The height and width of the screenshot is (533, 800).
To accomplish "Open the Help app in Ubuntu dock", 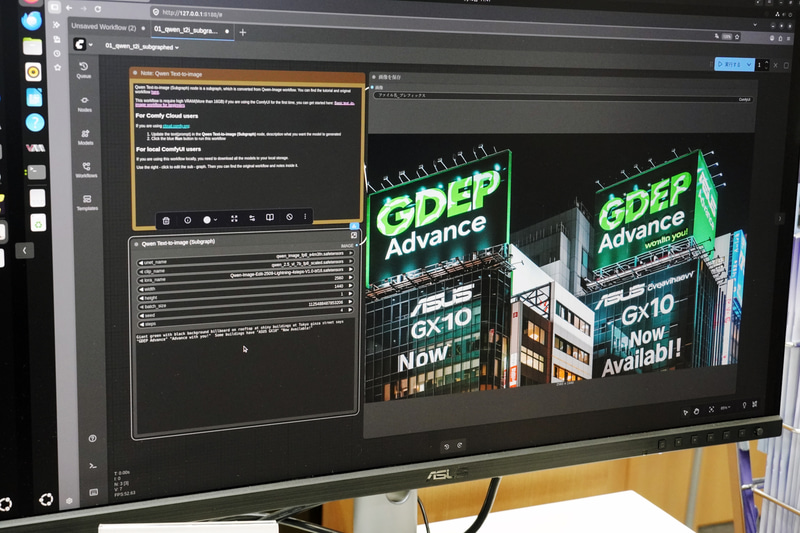I will [35, 122].
